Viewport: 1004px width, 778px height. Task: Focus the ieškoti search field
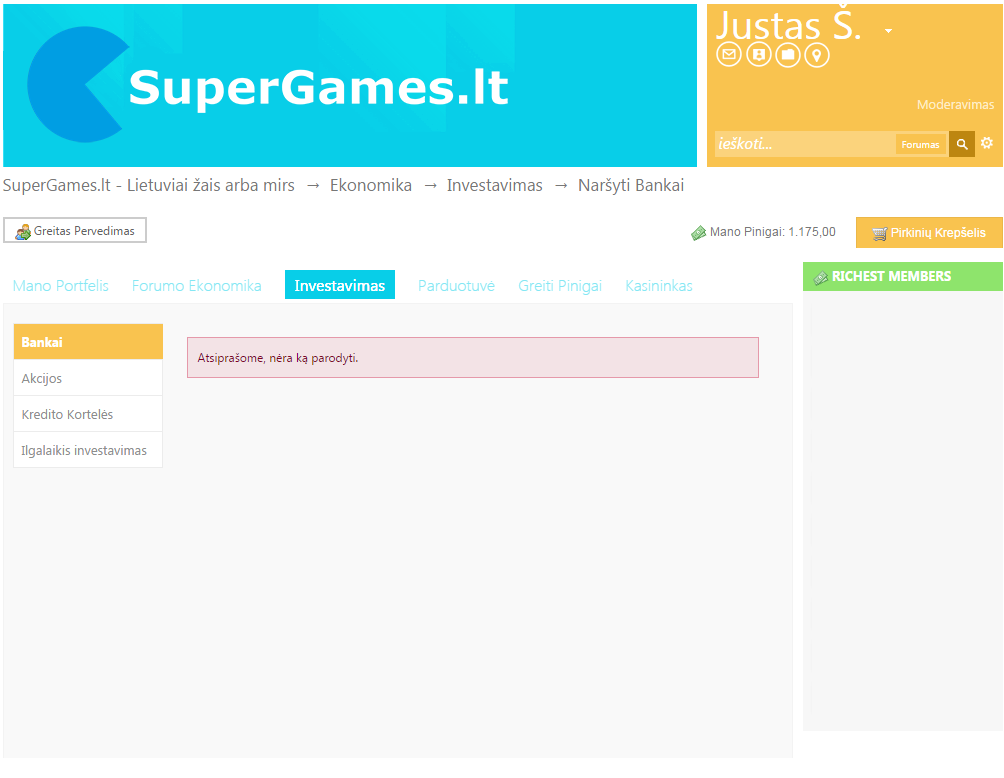tap(805, 144)
